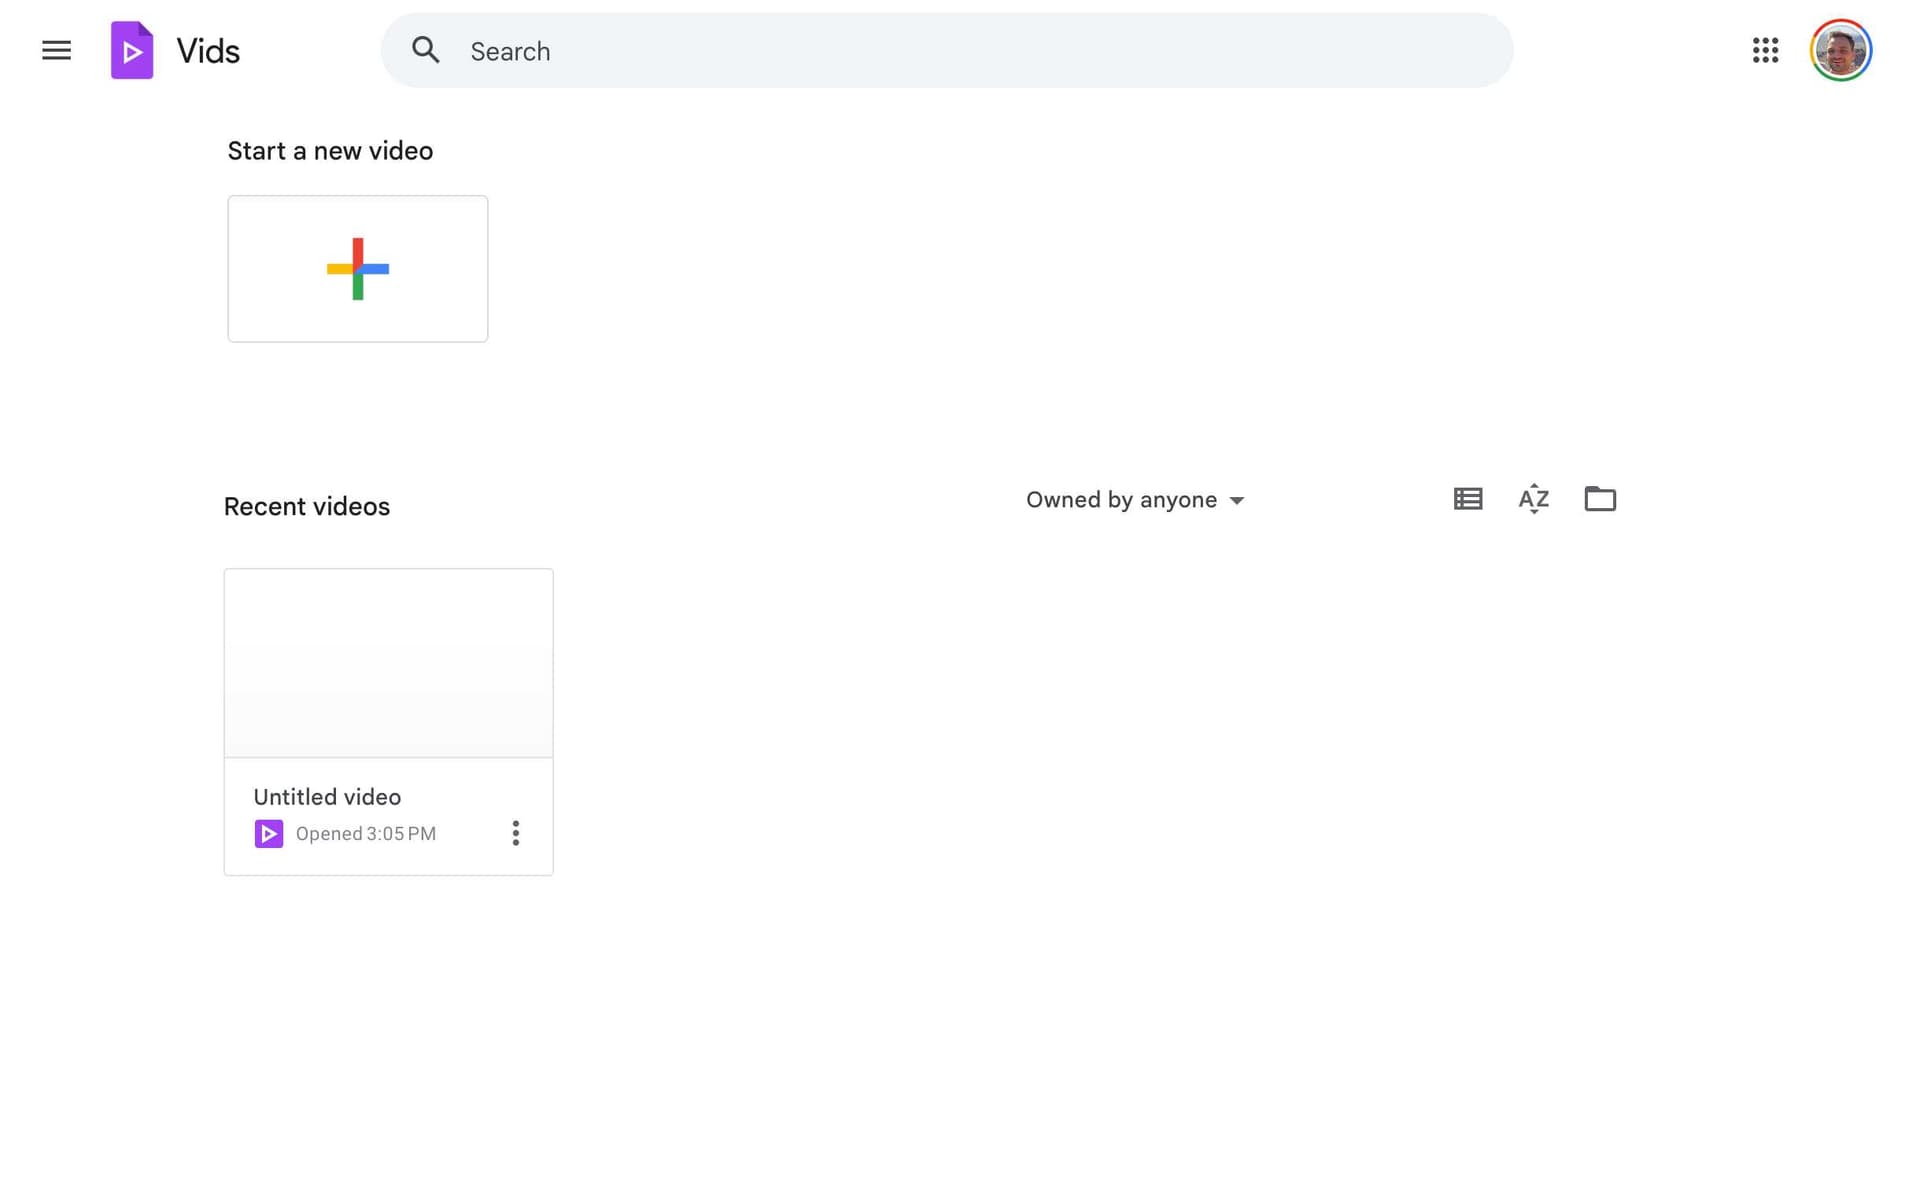Image resolution: width=1920 pixels, height=1183 pixels.
Task: Click the 'Untitled video' title
Action: point(327,797)
